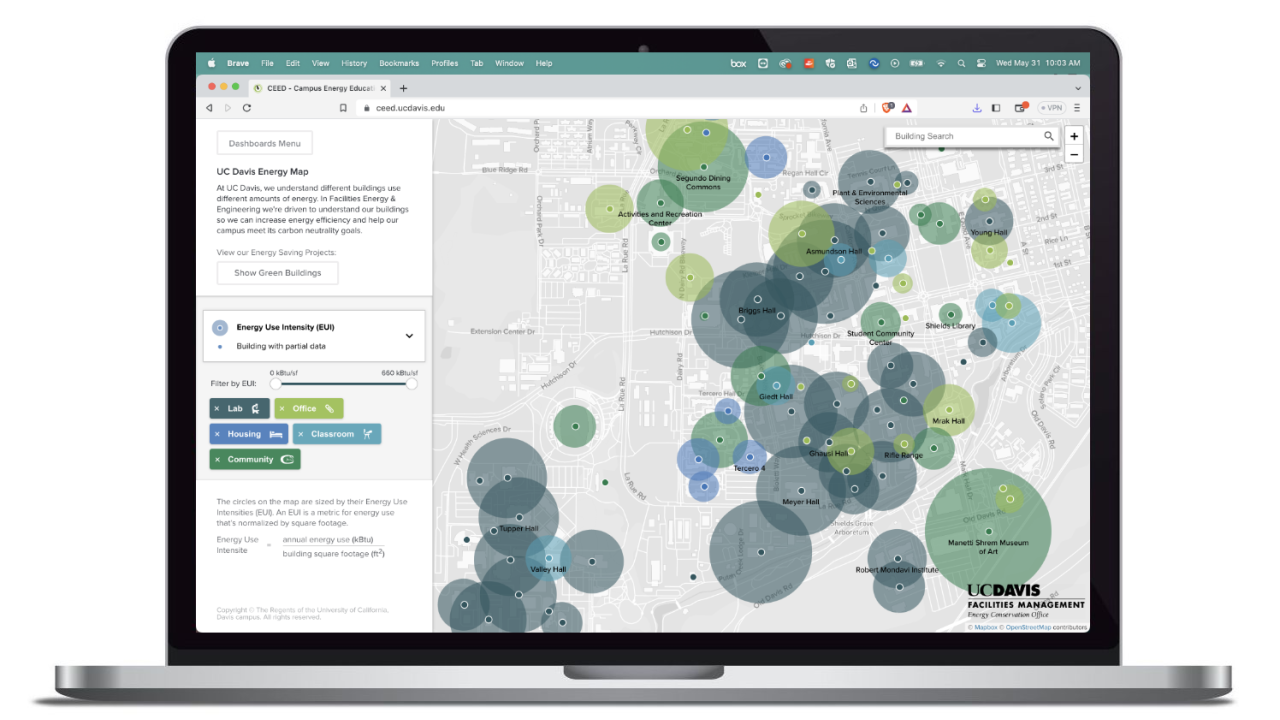This screenshot has height=720, width=1280.
Task: Open the Profiles menu
Action: 445,63
